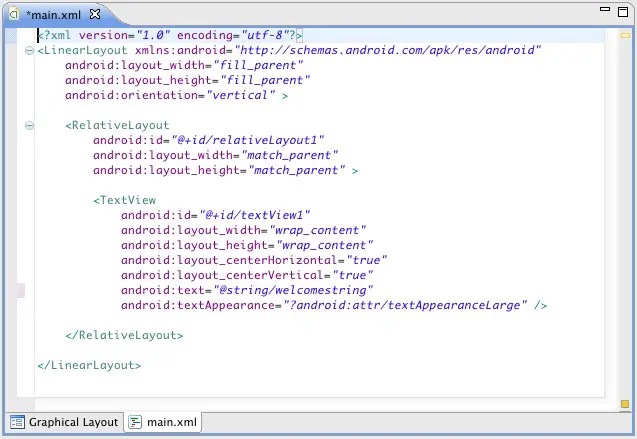Collapse the LinearLayout element fold
The width and height of the screenshot is (637, 439).
coord(29,50)
